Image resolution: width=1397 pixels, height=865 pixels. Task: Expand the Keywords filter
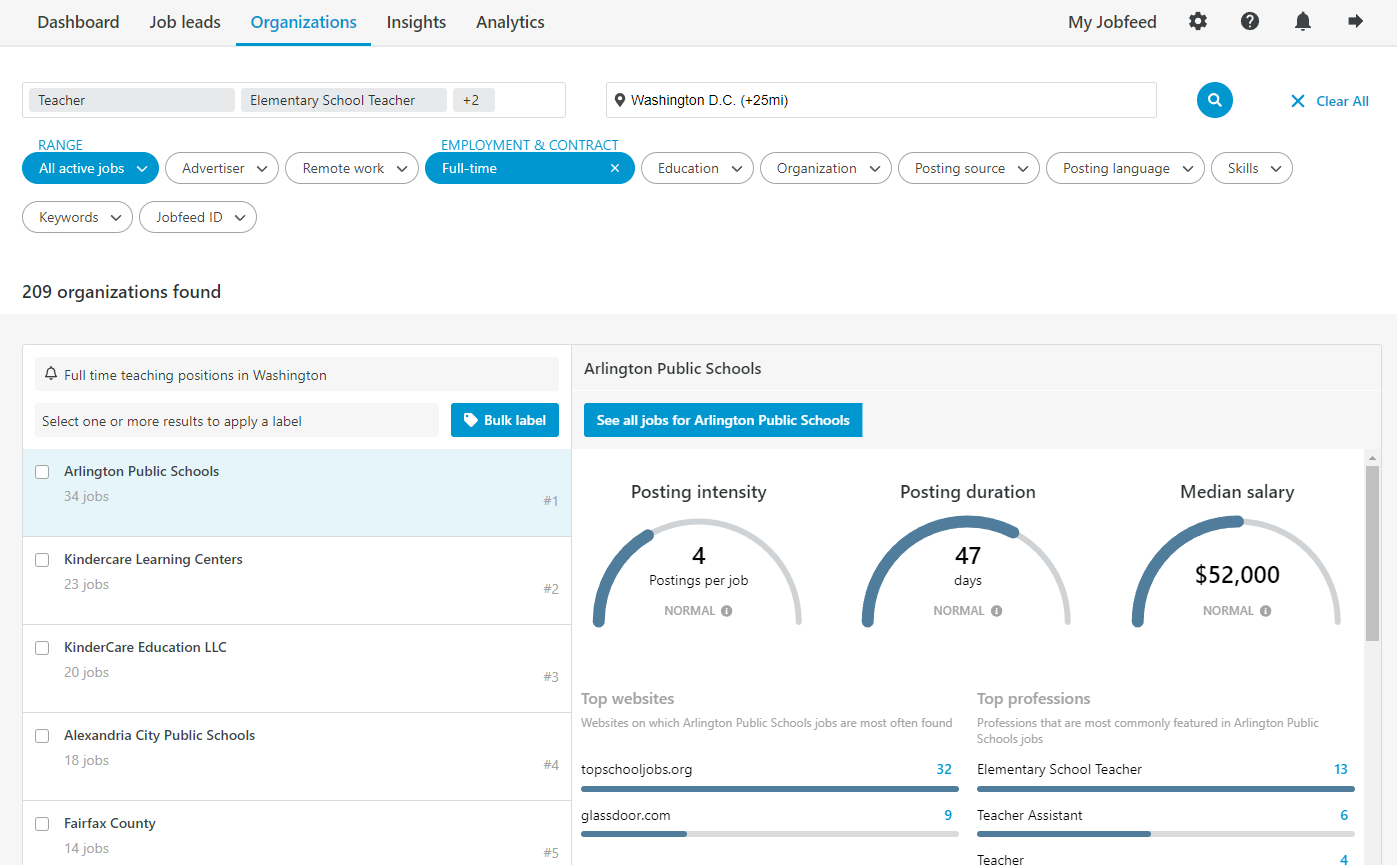coord(77,217)
